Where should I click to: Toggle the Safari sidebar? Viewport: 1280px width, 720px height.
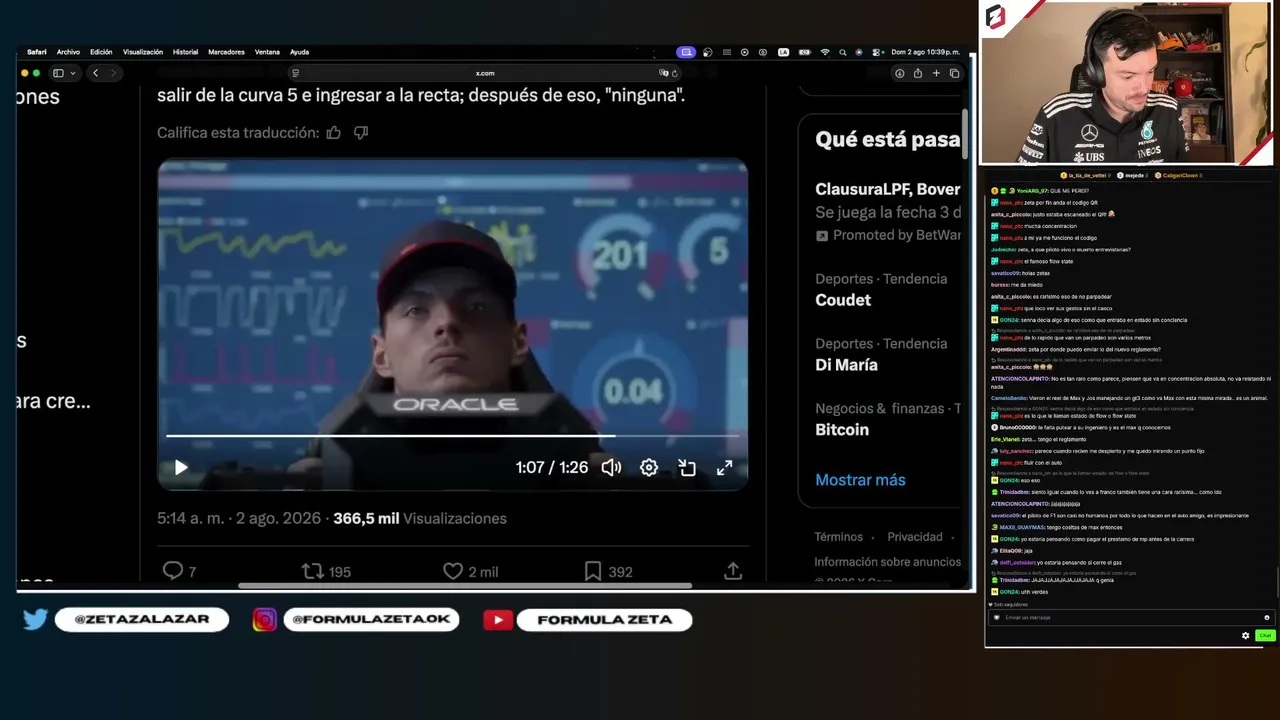[x=58, y=73]
